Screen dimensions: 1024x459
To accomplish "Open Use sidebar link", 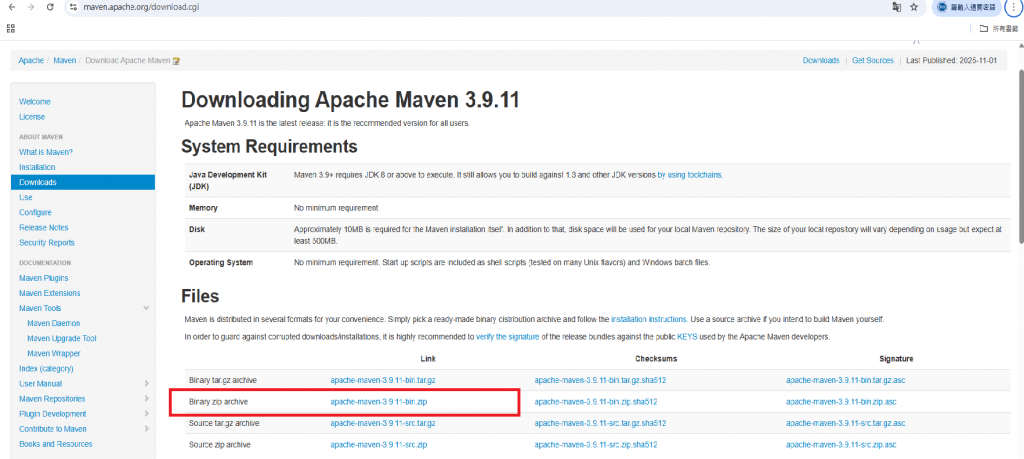I will (25, 197).
